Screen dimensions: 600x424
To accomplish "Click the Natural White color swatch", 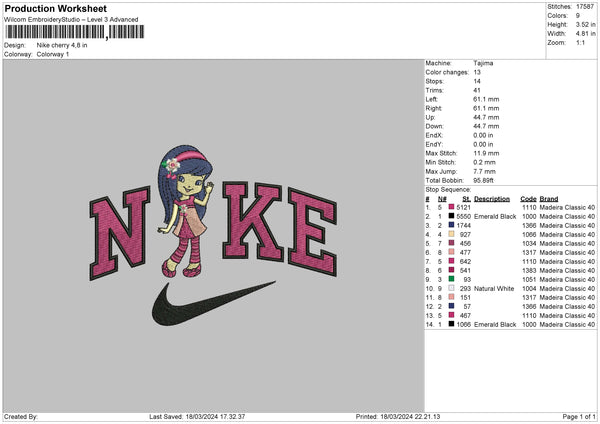I will click(x=452, y=288).
